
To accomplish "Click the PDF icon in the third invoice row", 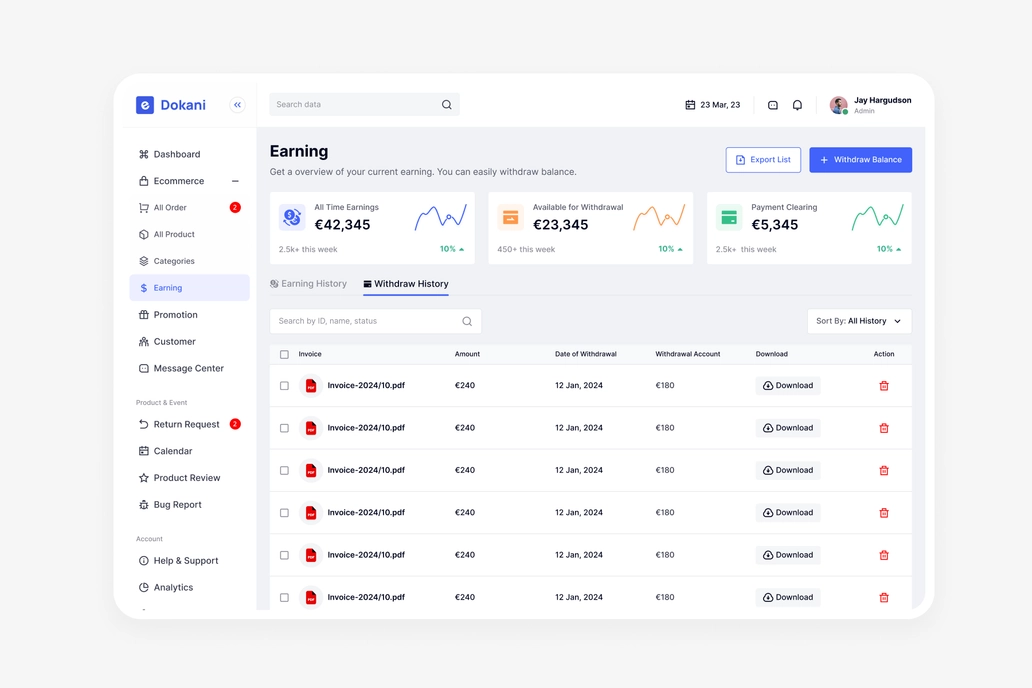I will (x=311, y=470).
